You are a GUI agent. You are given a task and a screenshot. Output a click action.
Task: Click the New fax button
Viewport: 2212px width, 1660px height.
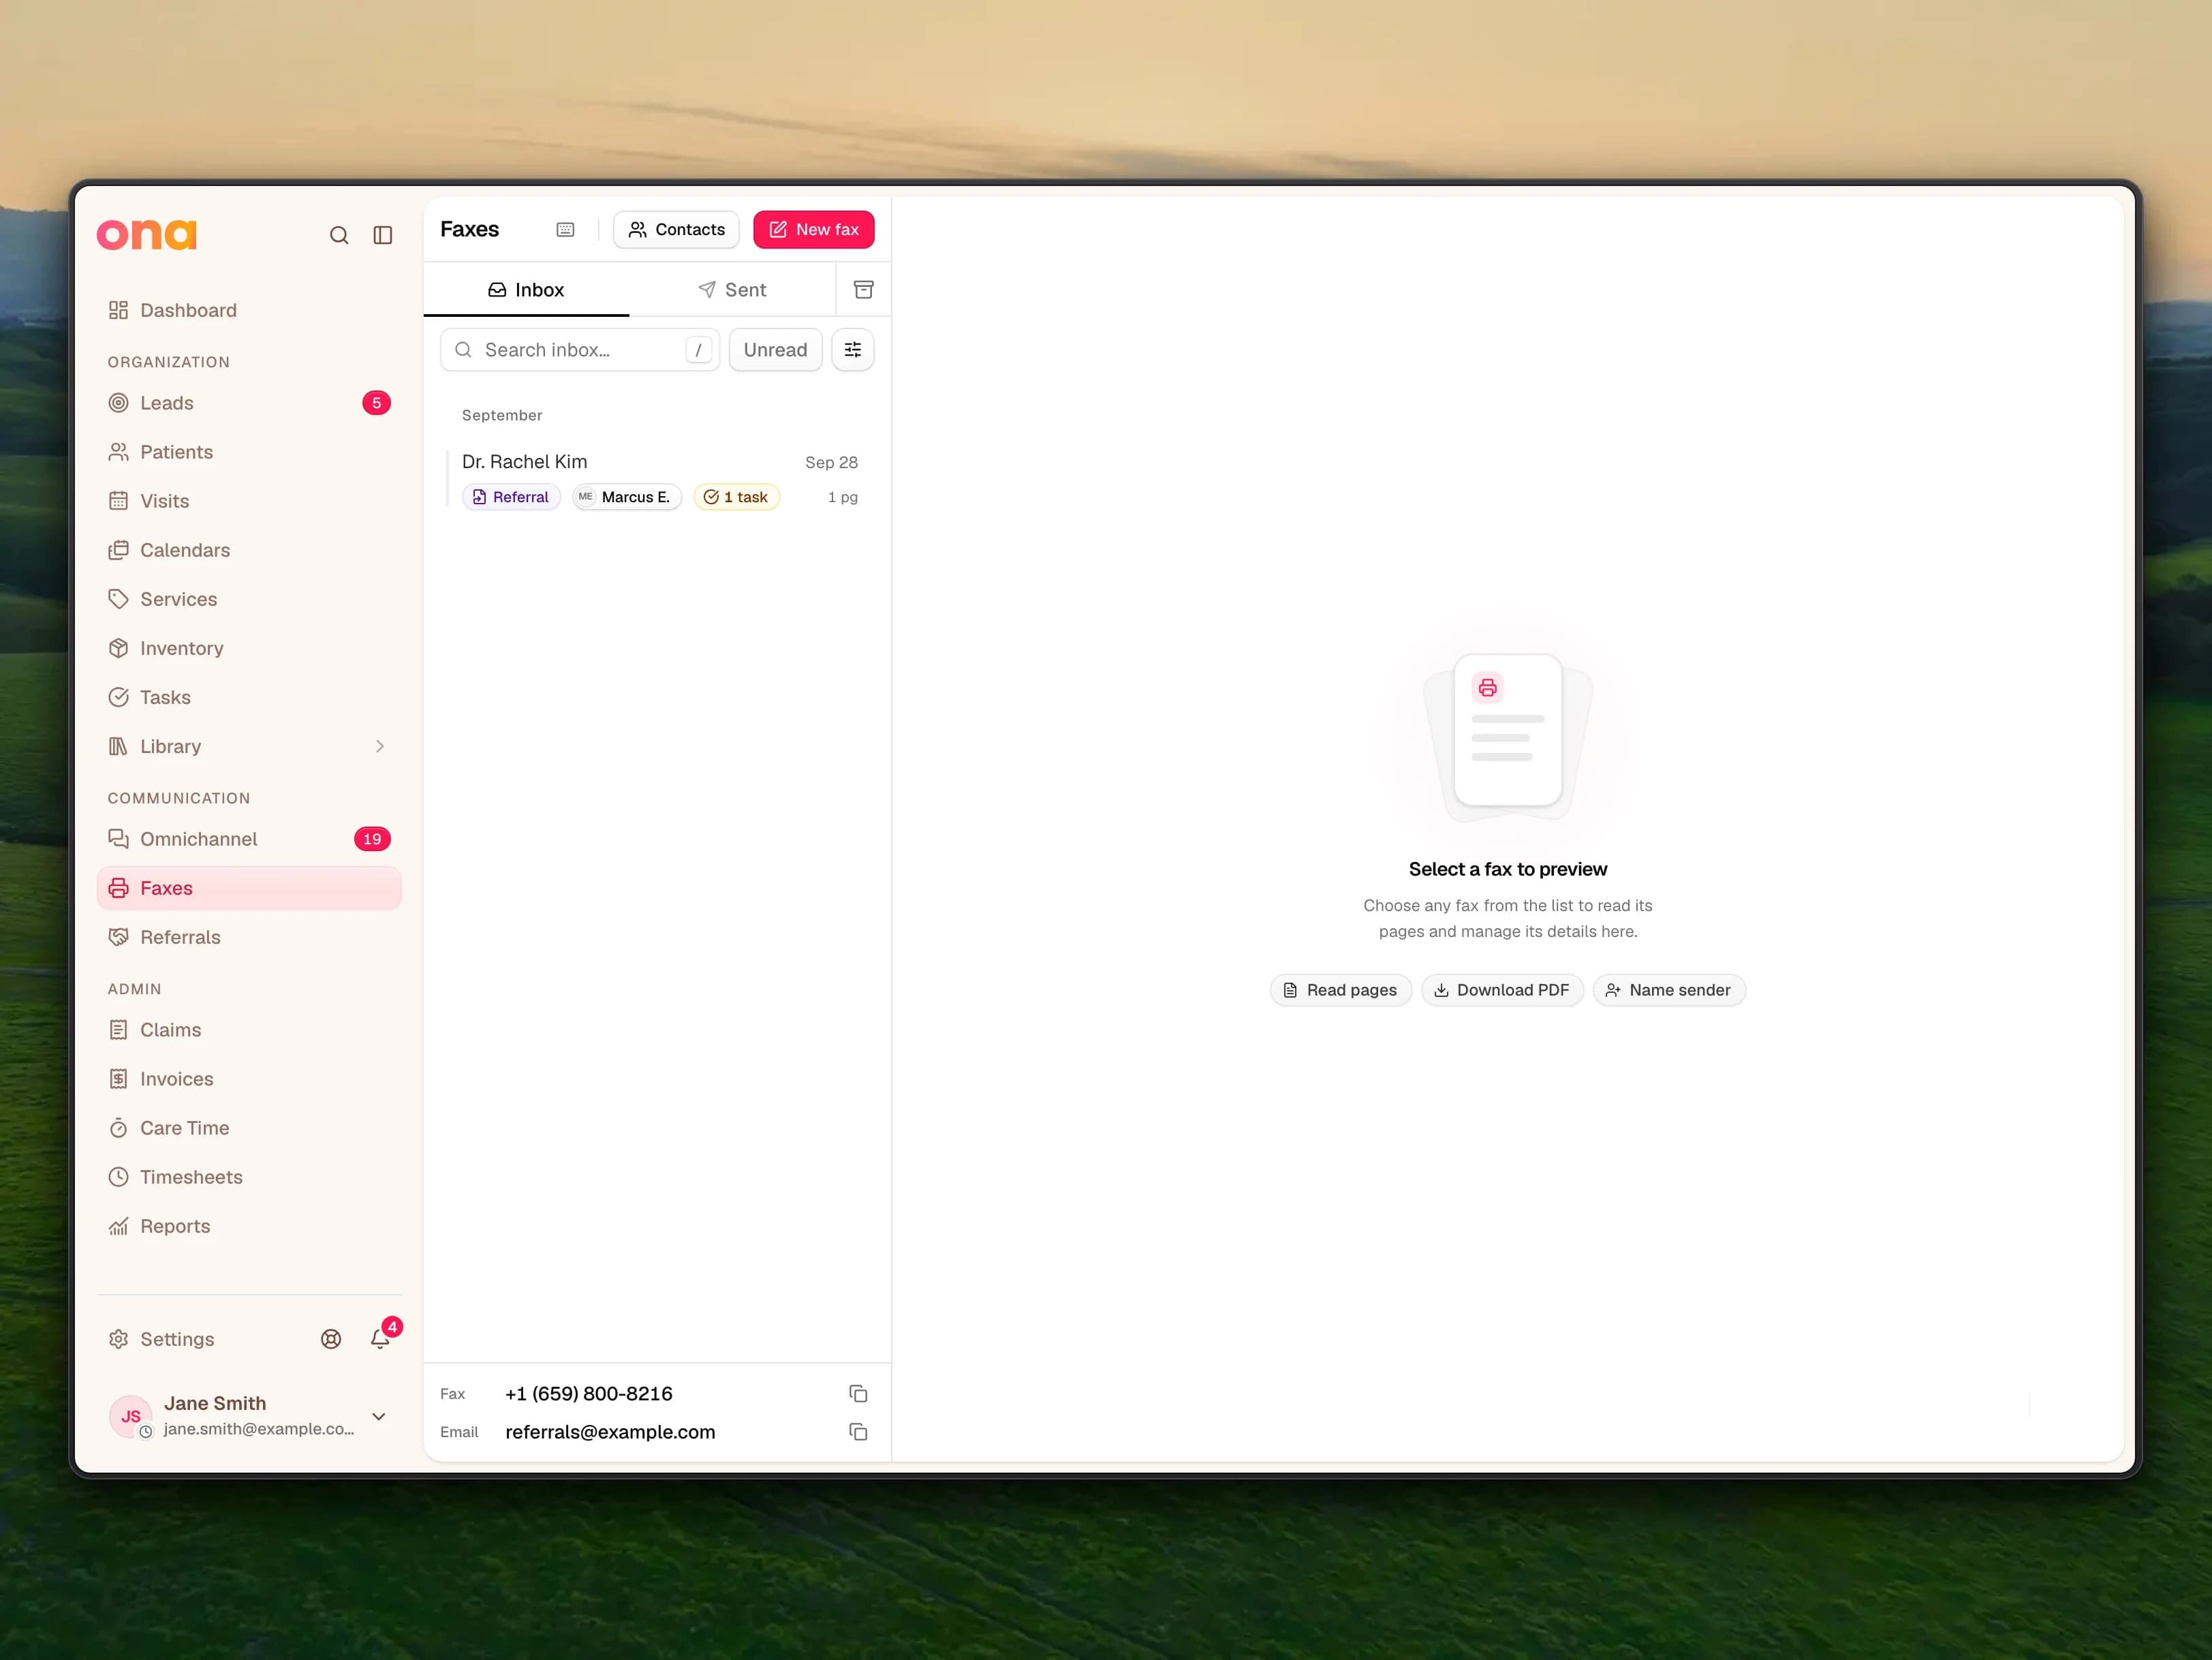[814, 230]
